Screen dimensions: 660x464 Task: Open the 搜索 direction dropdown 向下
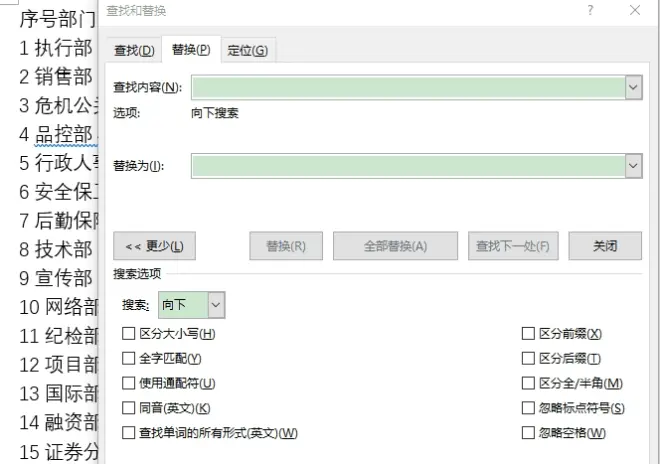point(192,305)
